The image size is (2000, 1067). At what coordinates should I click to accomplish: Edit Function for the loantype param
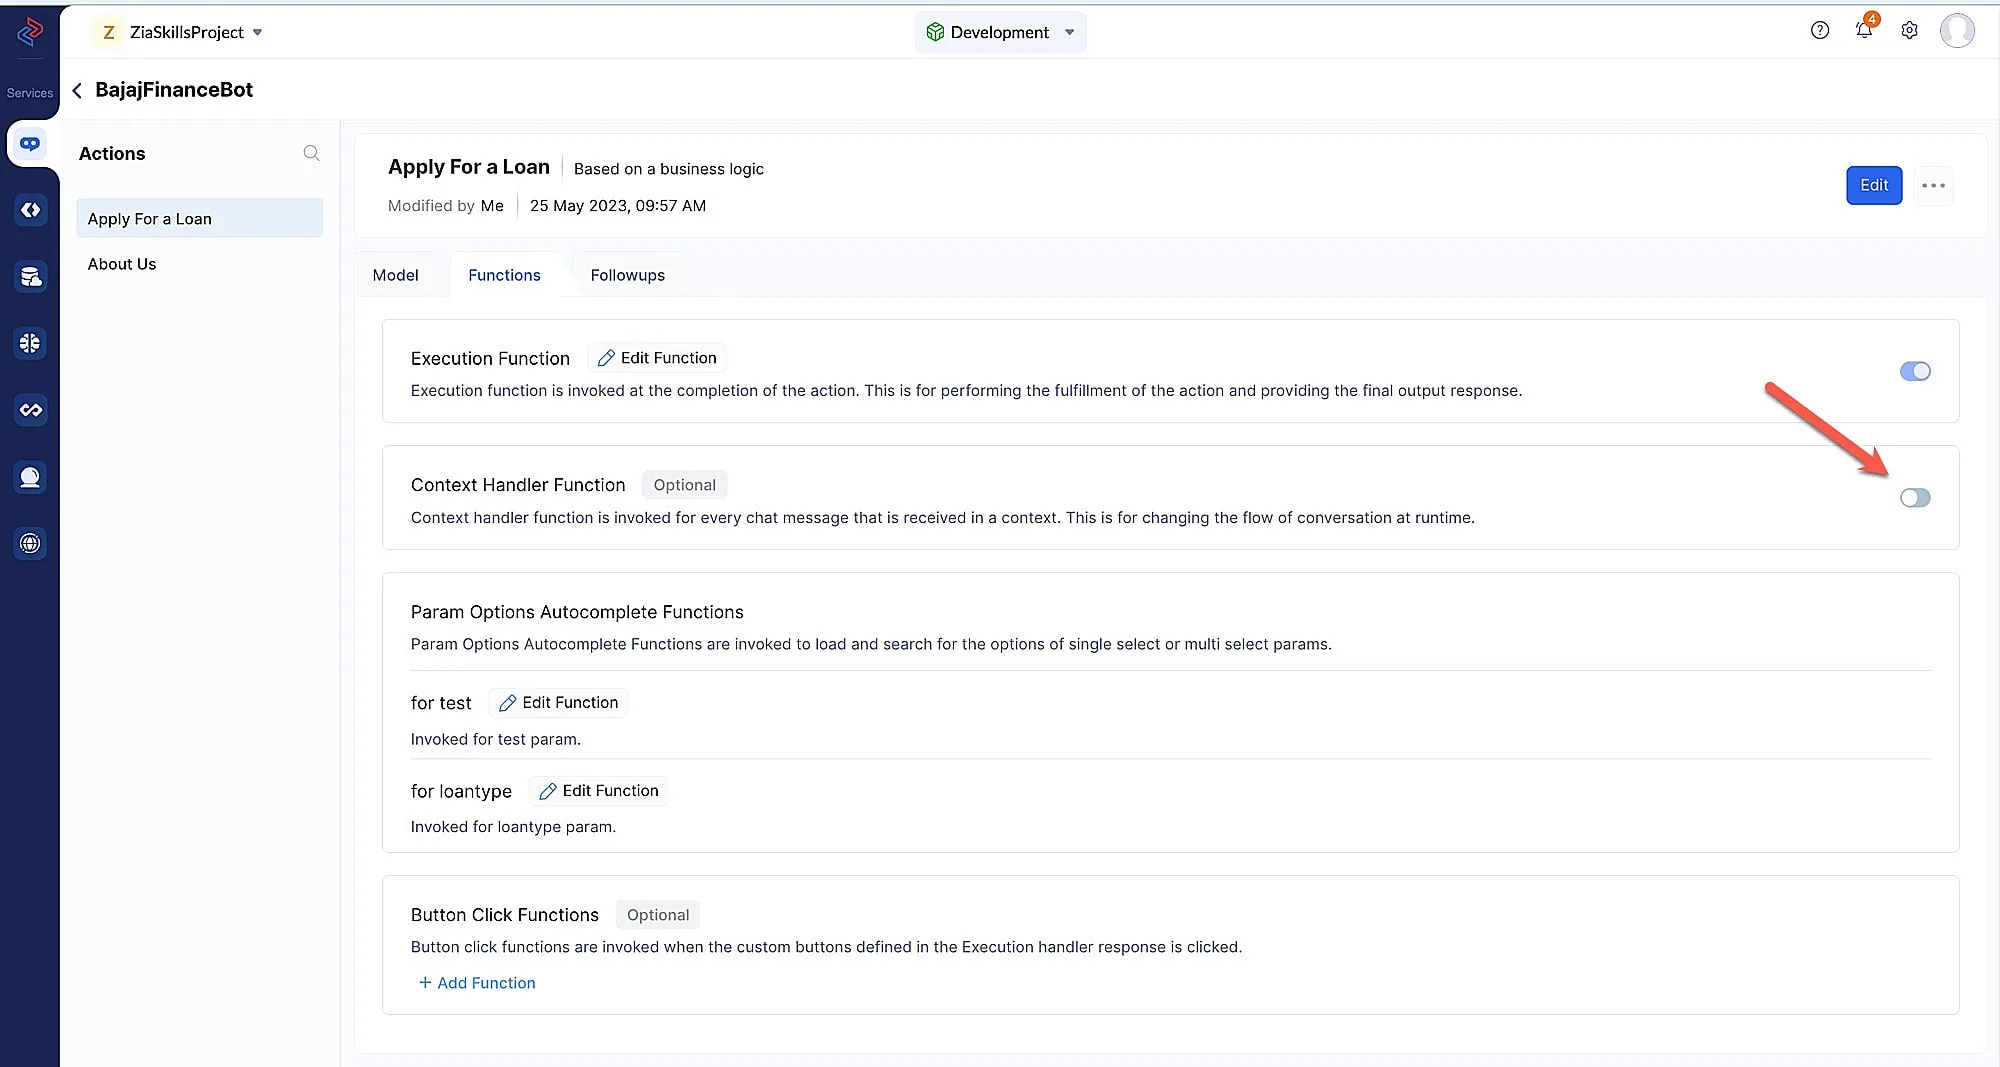coord(599,791)
